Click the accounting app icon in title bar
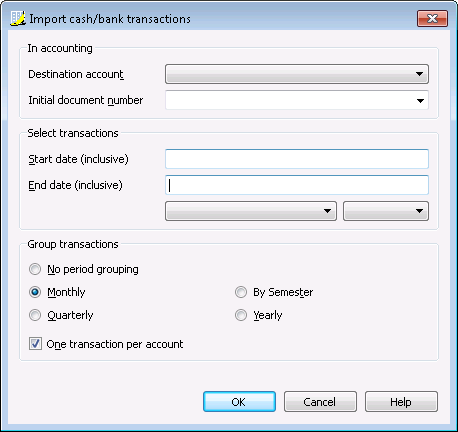This screenshot has width=458, height=432. pos(18,18)
